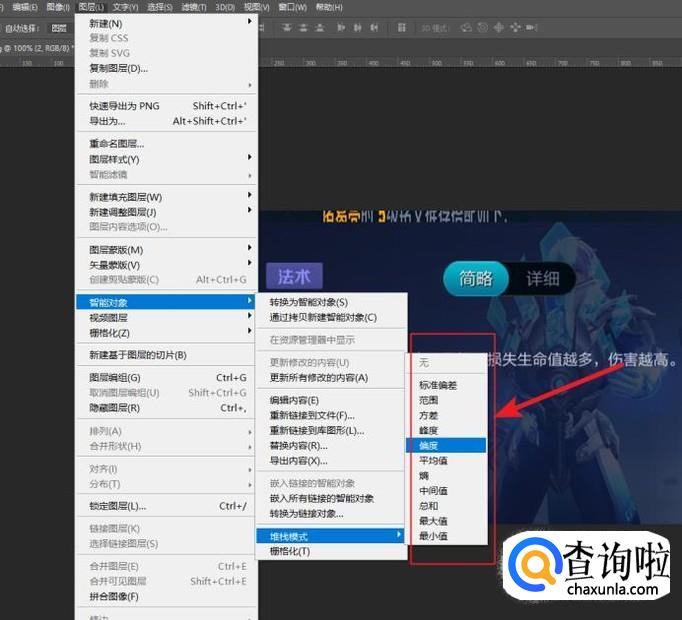Choose 重新链接到文件(F)...
682x620 pixels.
[x=331, y=416]
